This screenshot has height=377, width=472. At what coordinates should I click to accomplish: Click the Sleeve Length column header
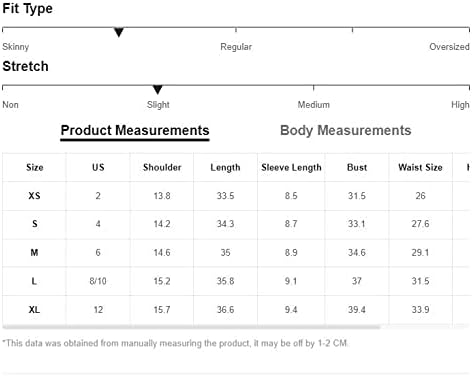(291, 167)
